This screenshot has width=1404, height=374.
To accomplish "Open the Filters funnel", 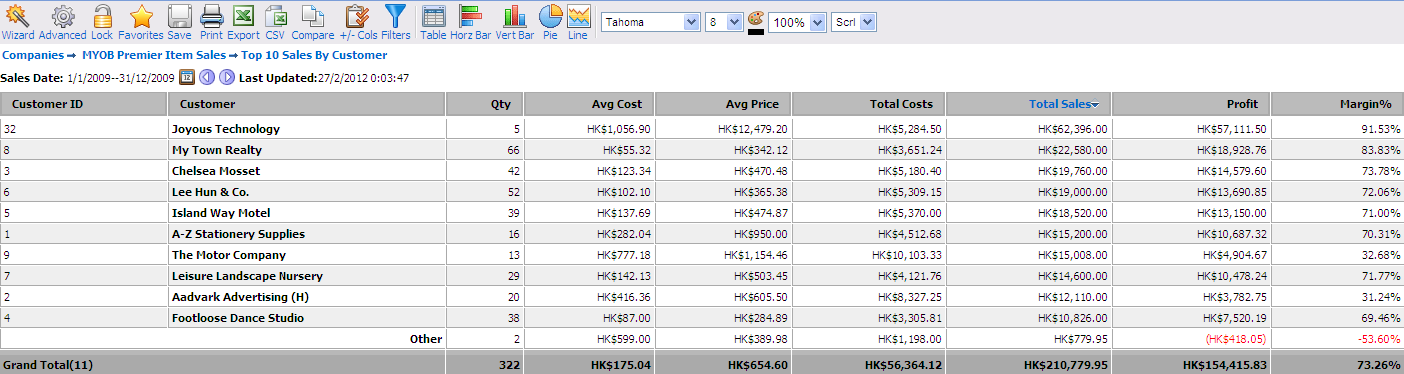I will pyautogui.click(x=396, y=21).
